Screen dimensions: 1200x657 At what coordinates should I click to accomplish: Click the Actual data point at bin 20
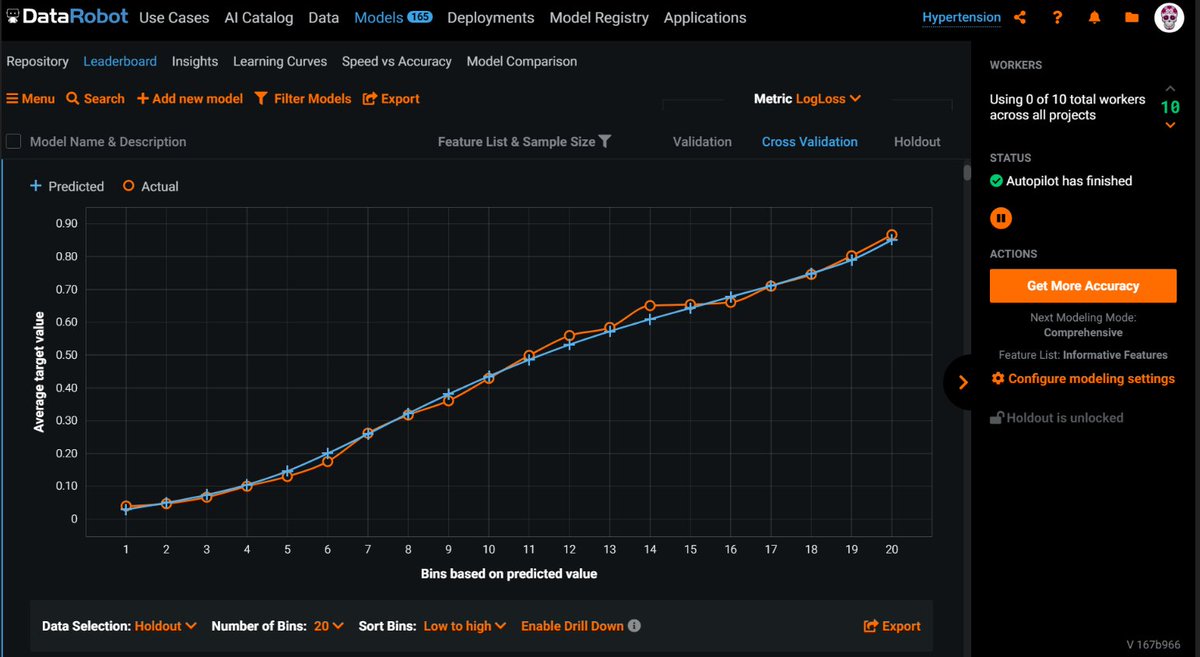[x=892, y=235]
